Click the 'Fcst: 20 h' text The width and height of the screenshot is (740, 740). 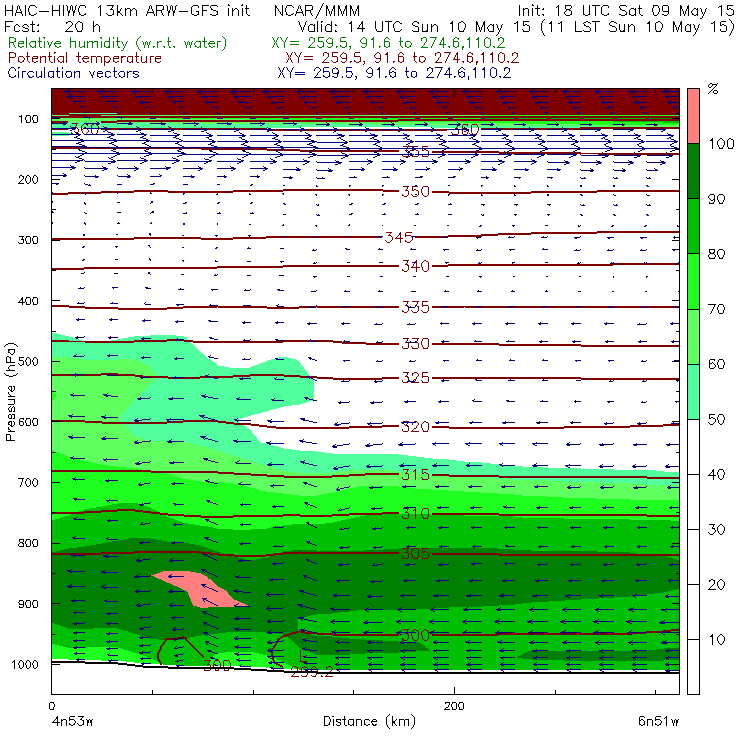(52, 26)
